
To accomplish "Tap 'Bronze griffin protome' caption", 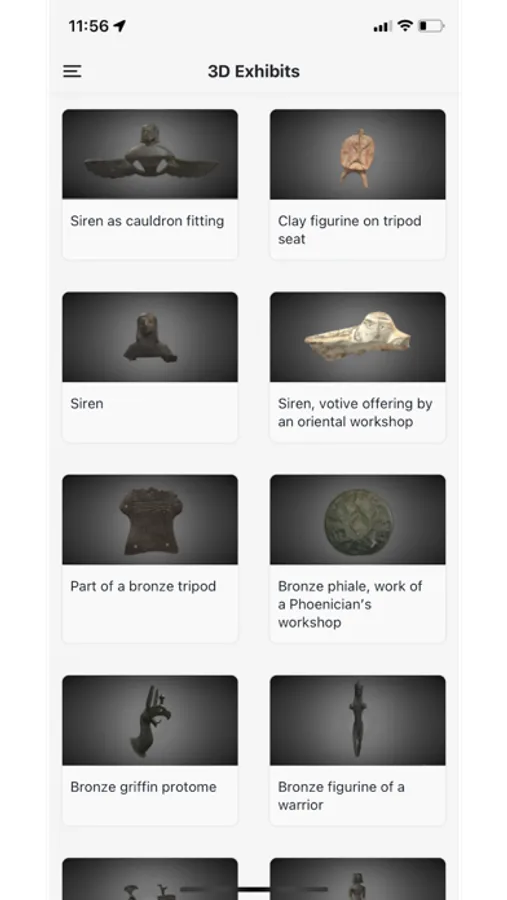I will 144,787.
